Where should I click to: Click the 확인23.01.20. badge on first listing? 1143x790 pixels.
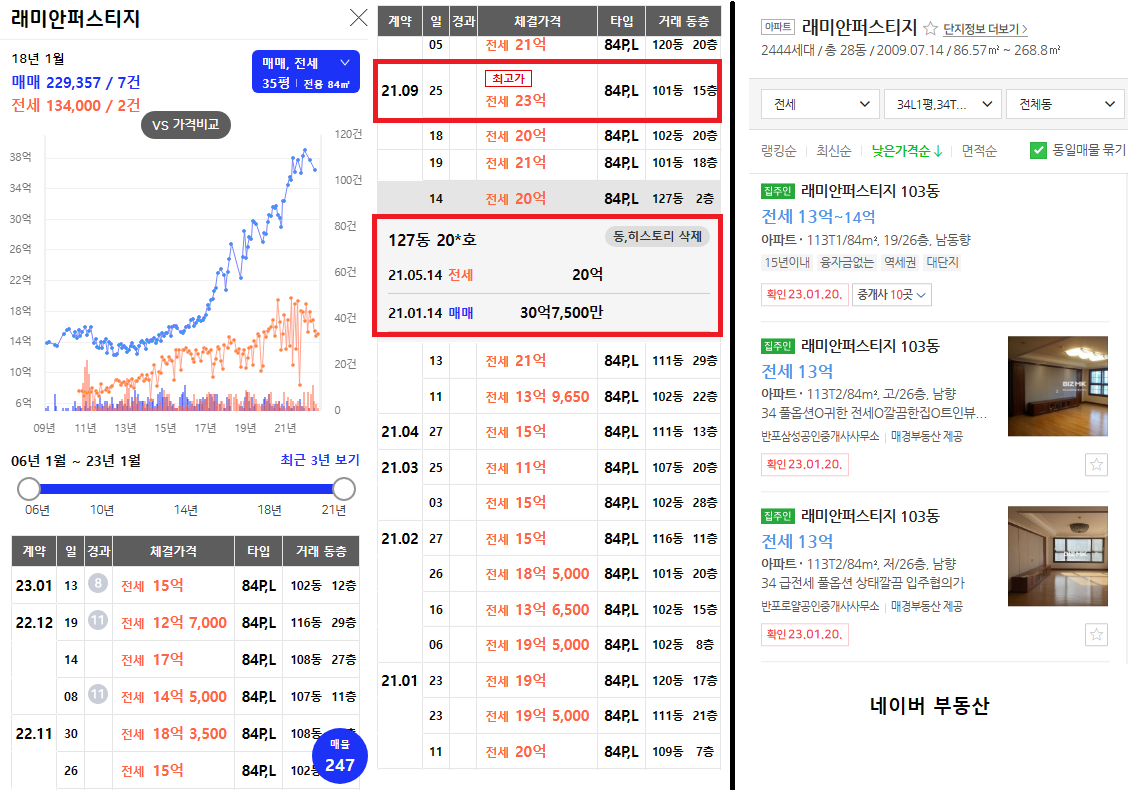[804, 294]
